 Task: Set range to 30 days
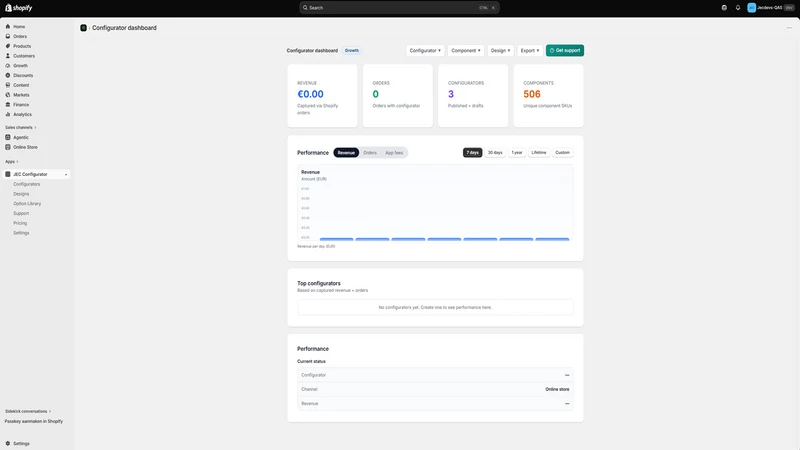pos(495,153)
